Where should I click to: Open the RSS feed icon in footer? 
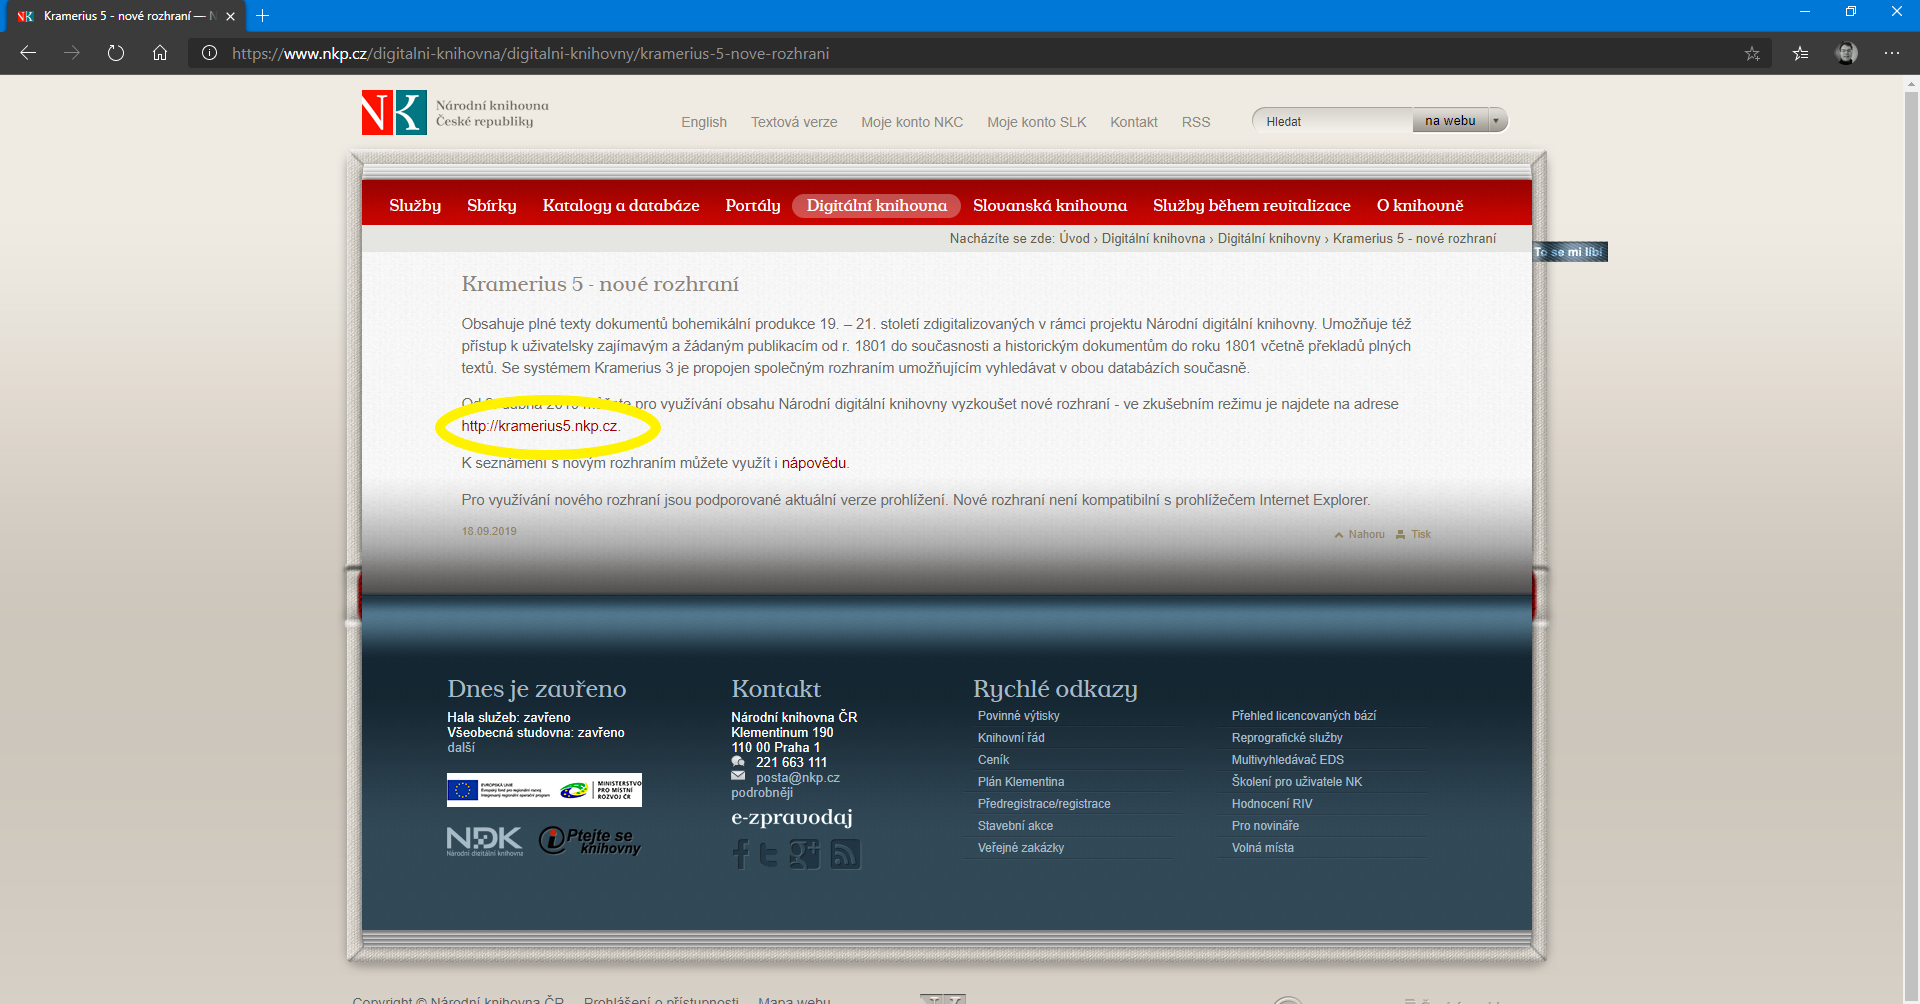click(845, 854)
